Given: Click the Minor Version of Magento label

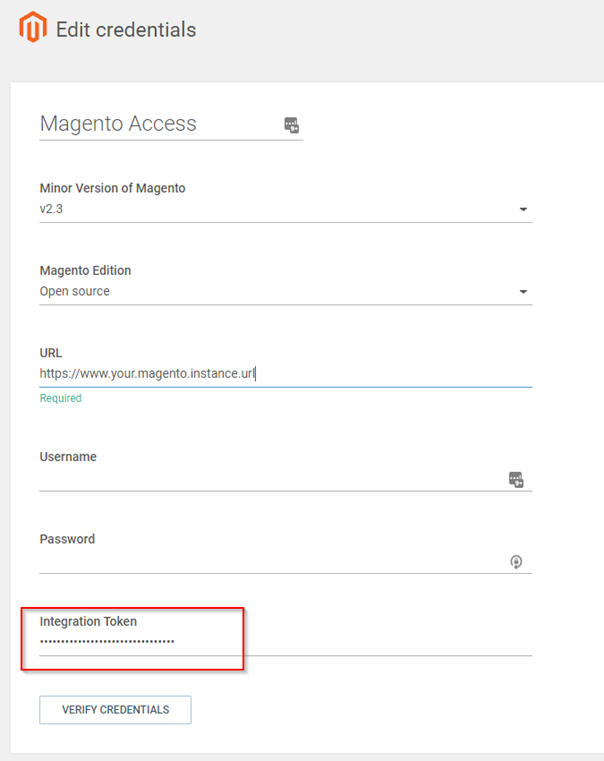Looking at the screenshot, I should coord(112,188).
